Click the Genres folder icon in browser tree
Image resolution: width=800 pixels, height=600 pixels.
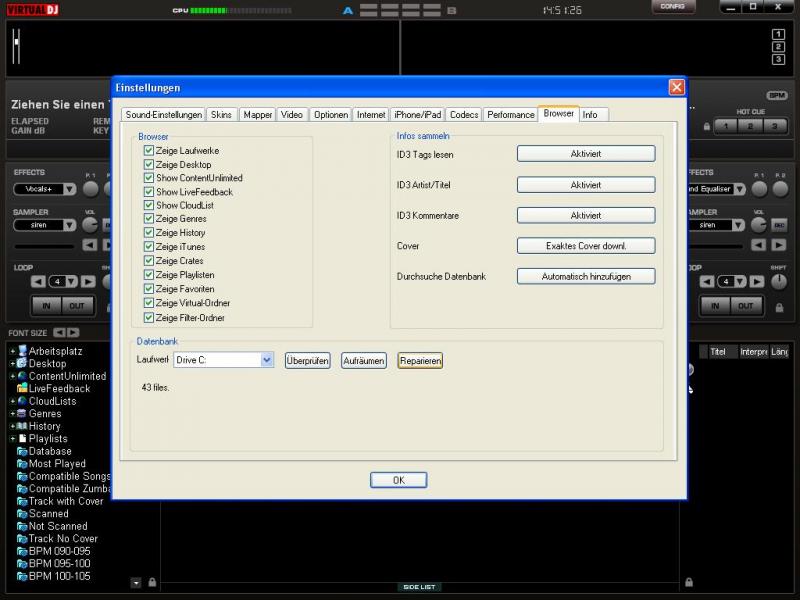tap(22, 414)
